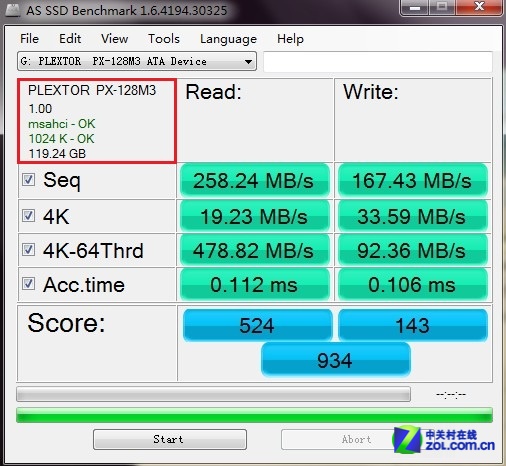Open the View menu
Viewport: 506px width, 466px height.
(114, 39)
